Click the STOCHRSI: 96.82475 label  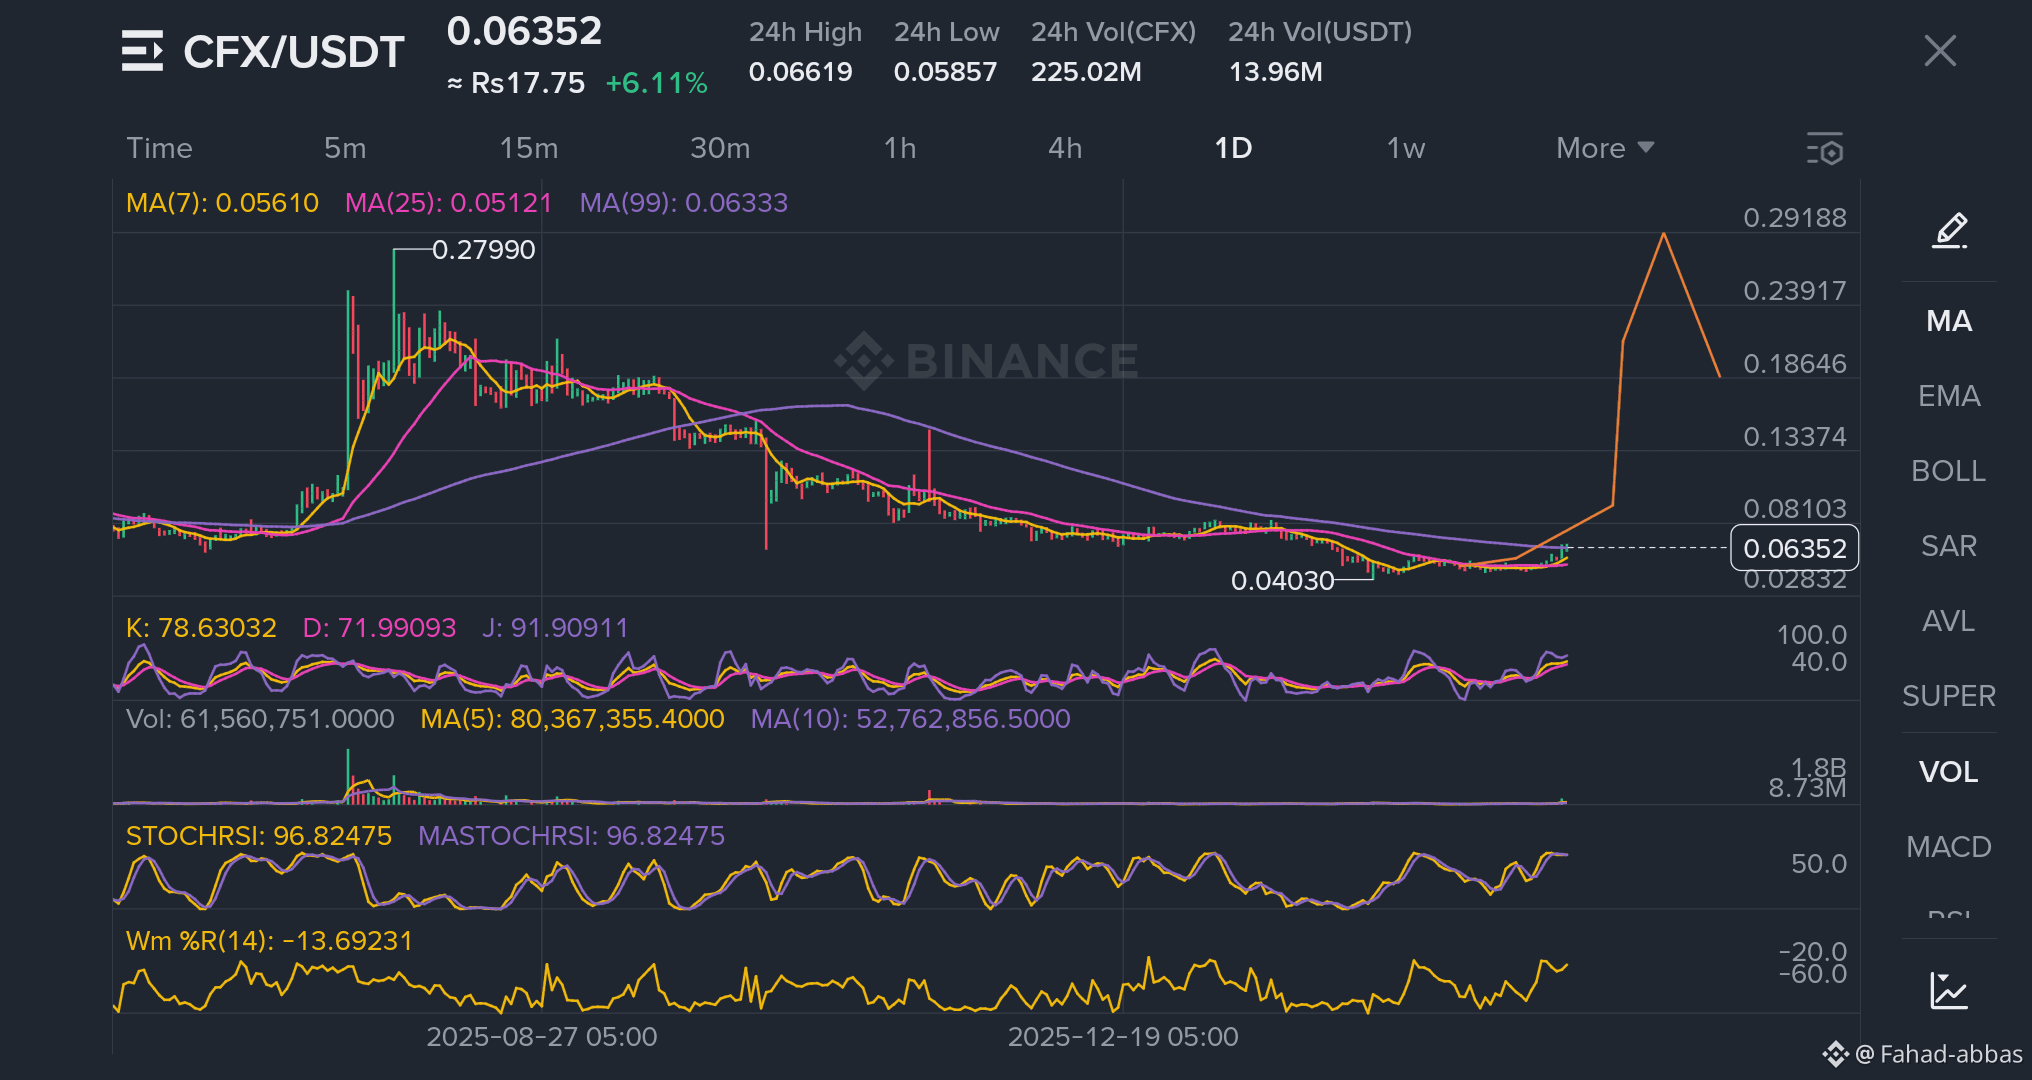point(259,836)
